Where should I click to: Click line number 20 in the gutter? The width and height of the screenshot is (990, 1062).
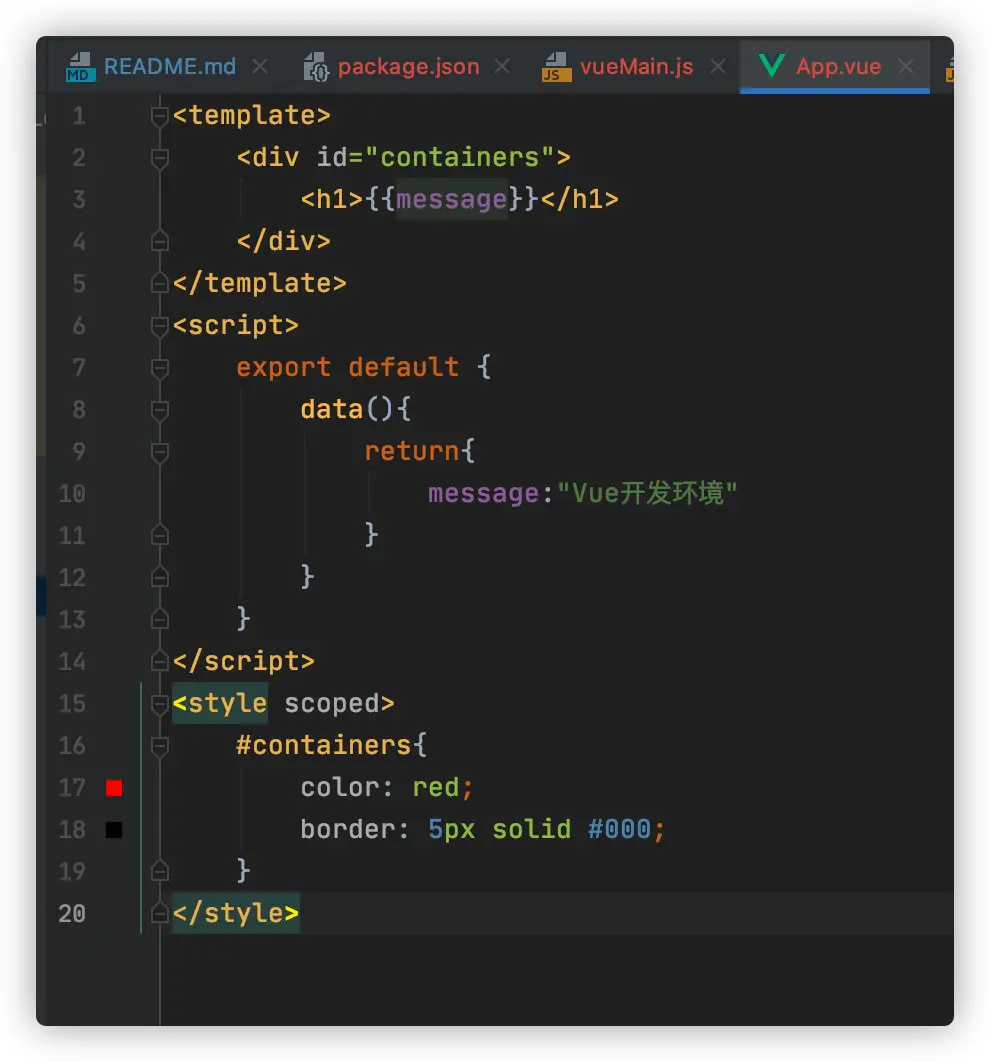72,914
